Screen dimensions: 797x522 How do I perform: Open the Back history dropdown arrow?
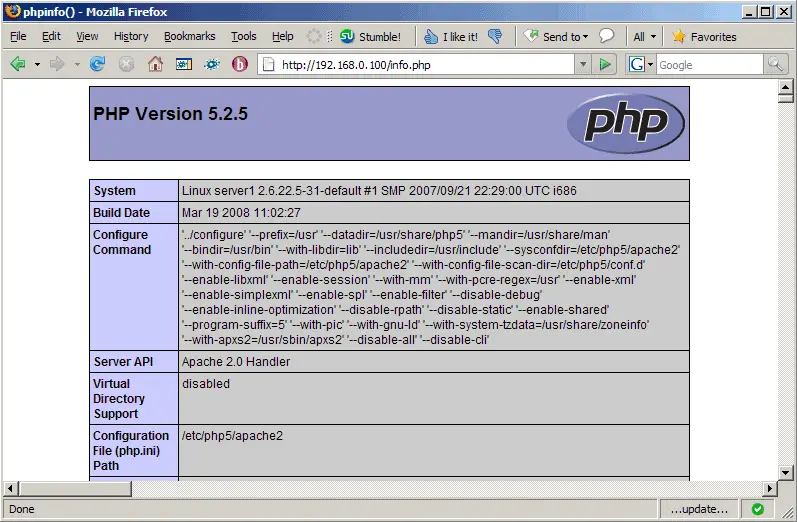(x=37, y=65)
